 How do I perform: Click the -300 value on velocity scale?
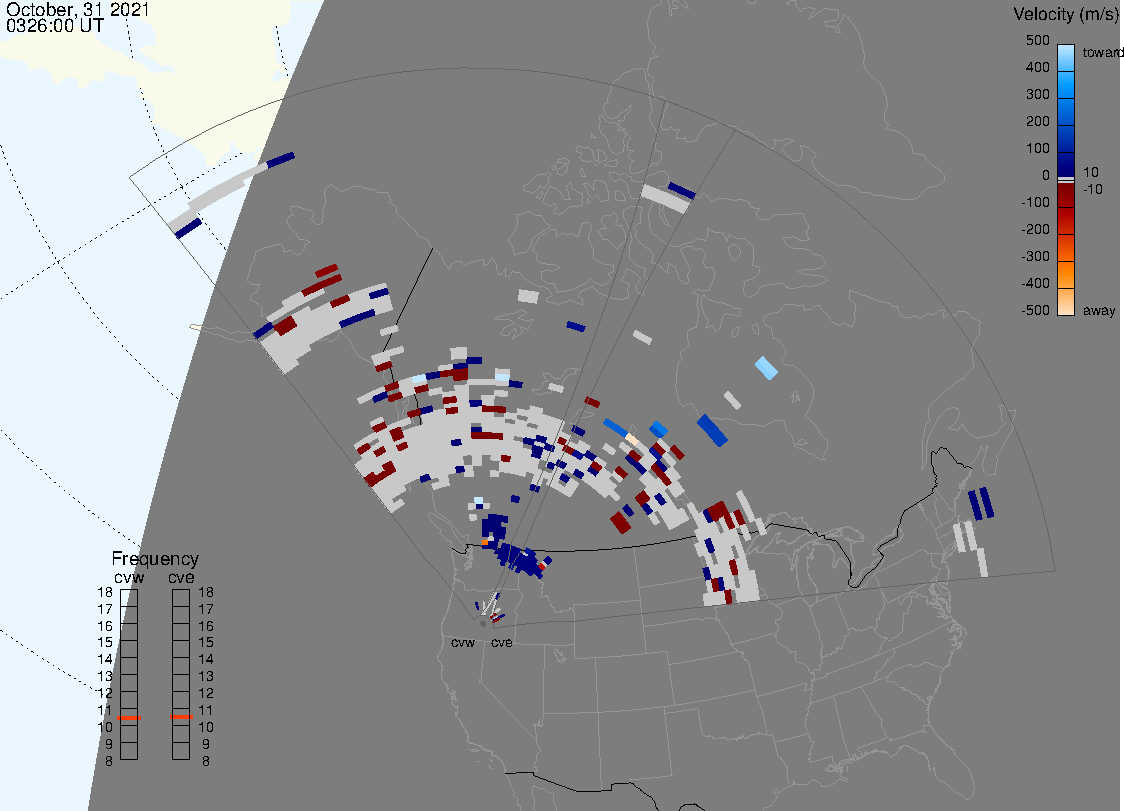pos(1035,257)
